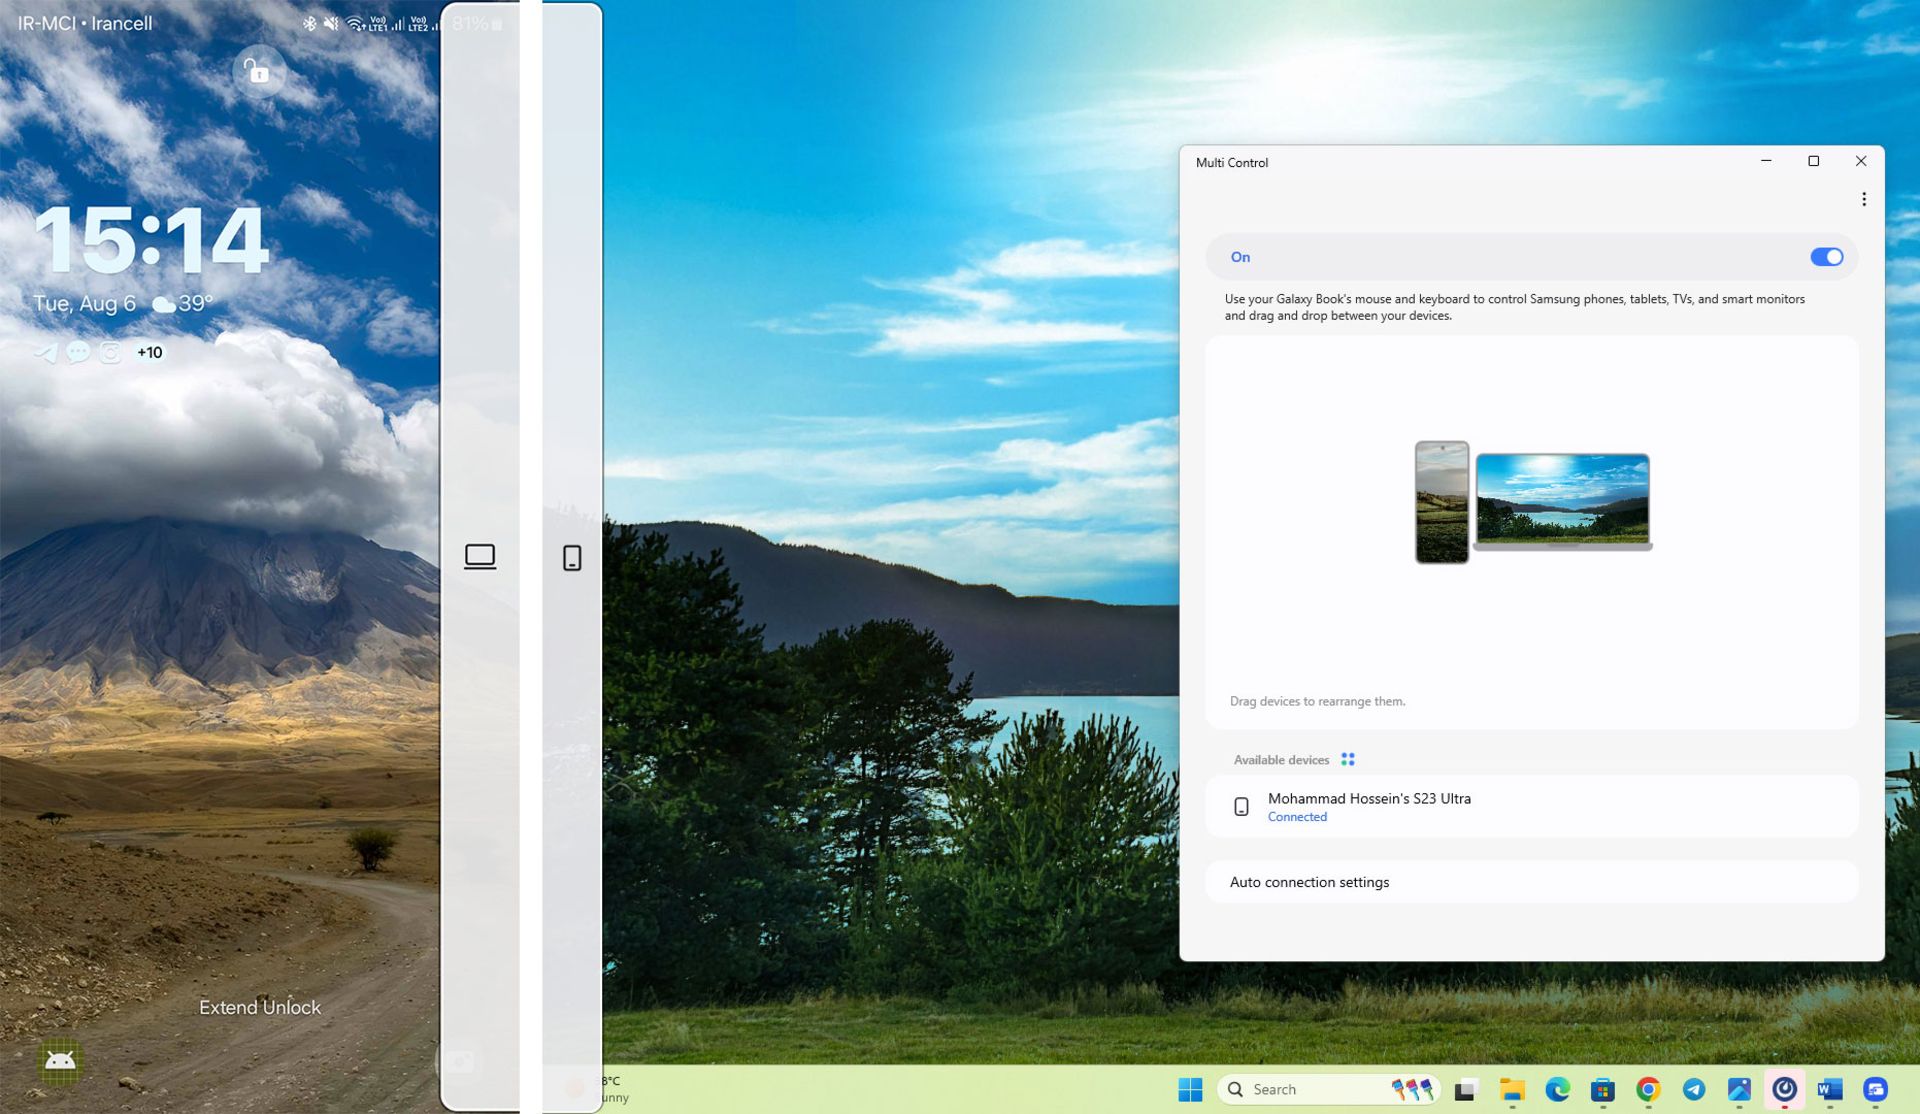Select the tablet outline icon on left panel
1920x1114 pixels.
pyautogui.click(x=571, y=557)
